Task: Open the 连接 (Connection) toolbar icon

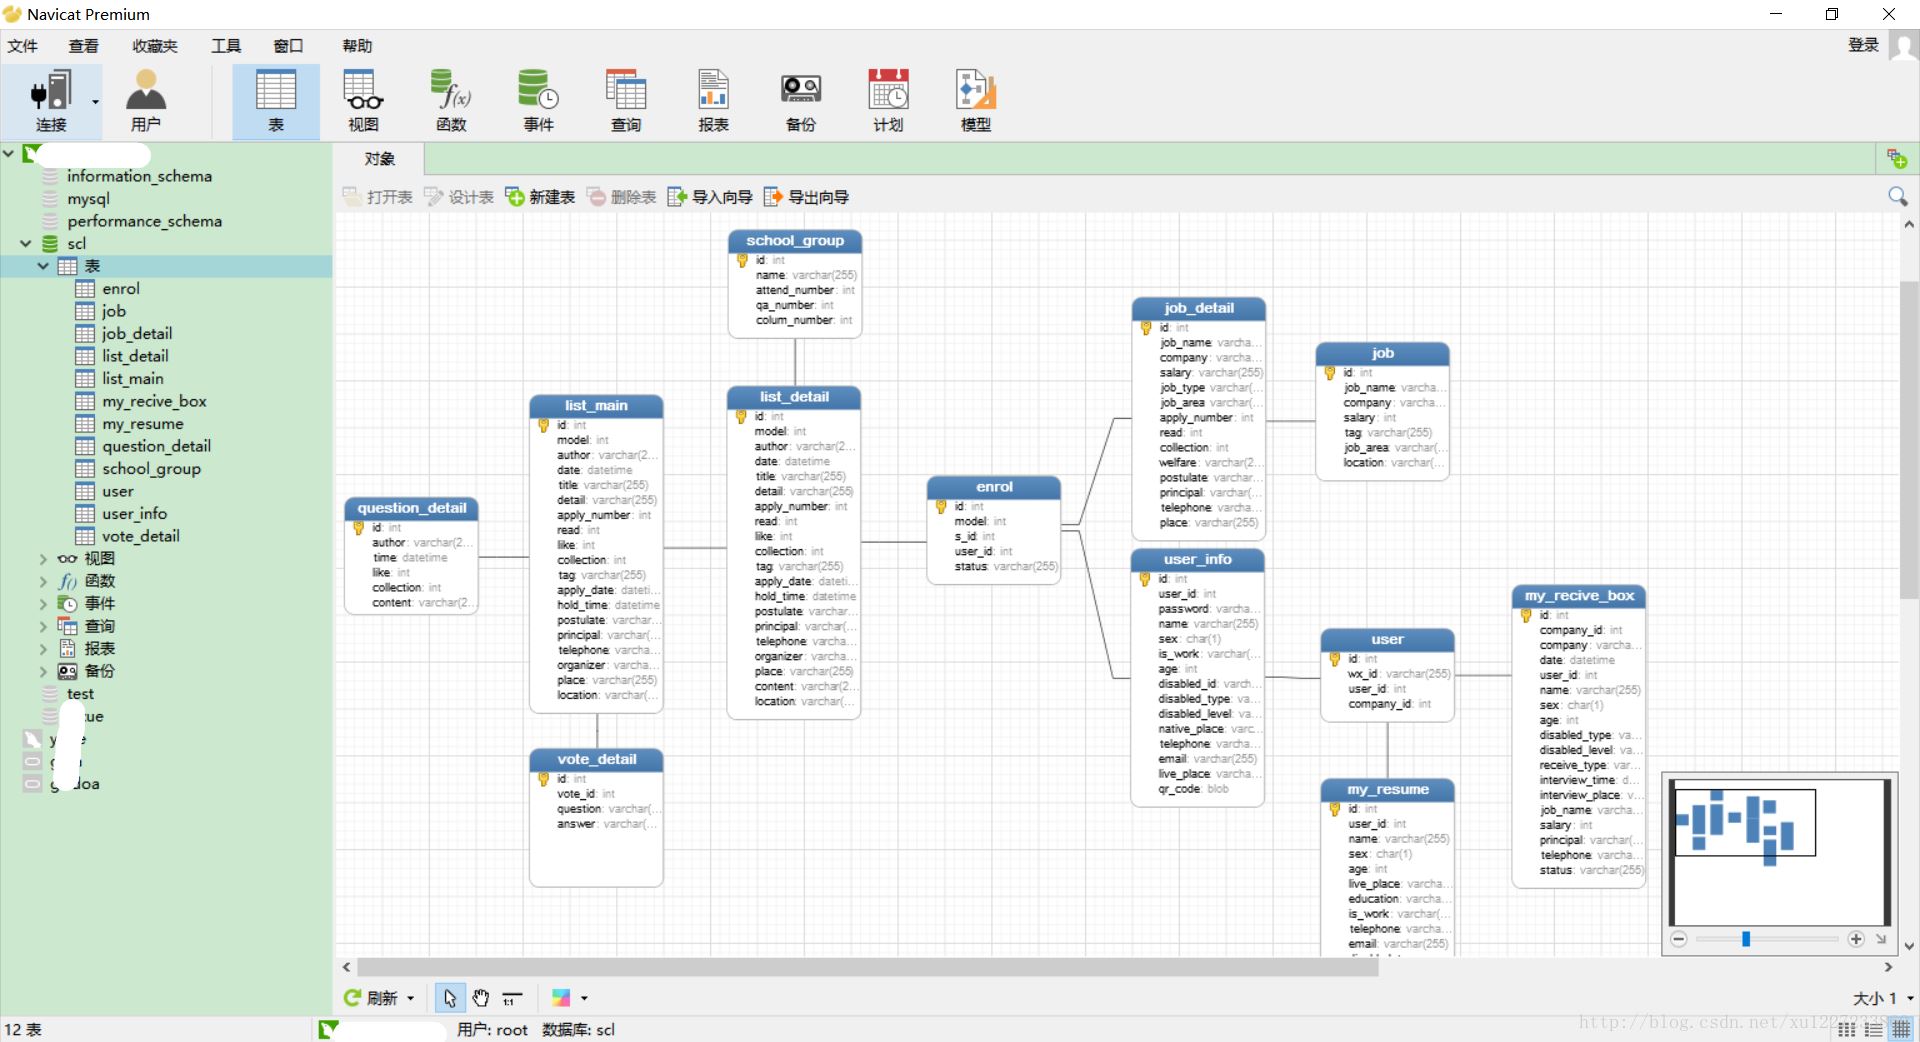Action: pyautogui.click(x=51, y=100)
